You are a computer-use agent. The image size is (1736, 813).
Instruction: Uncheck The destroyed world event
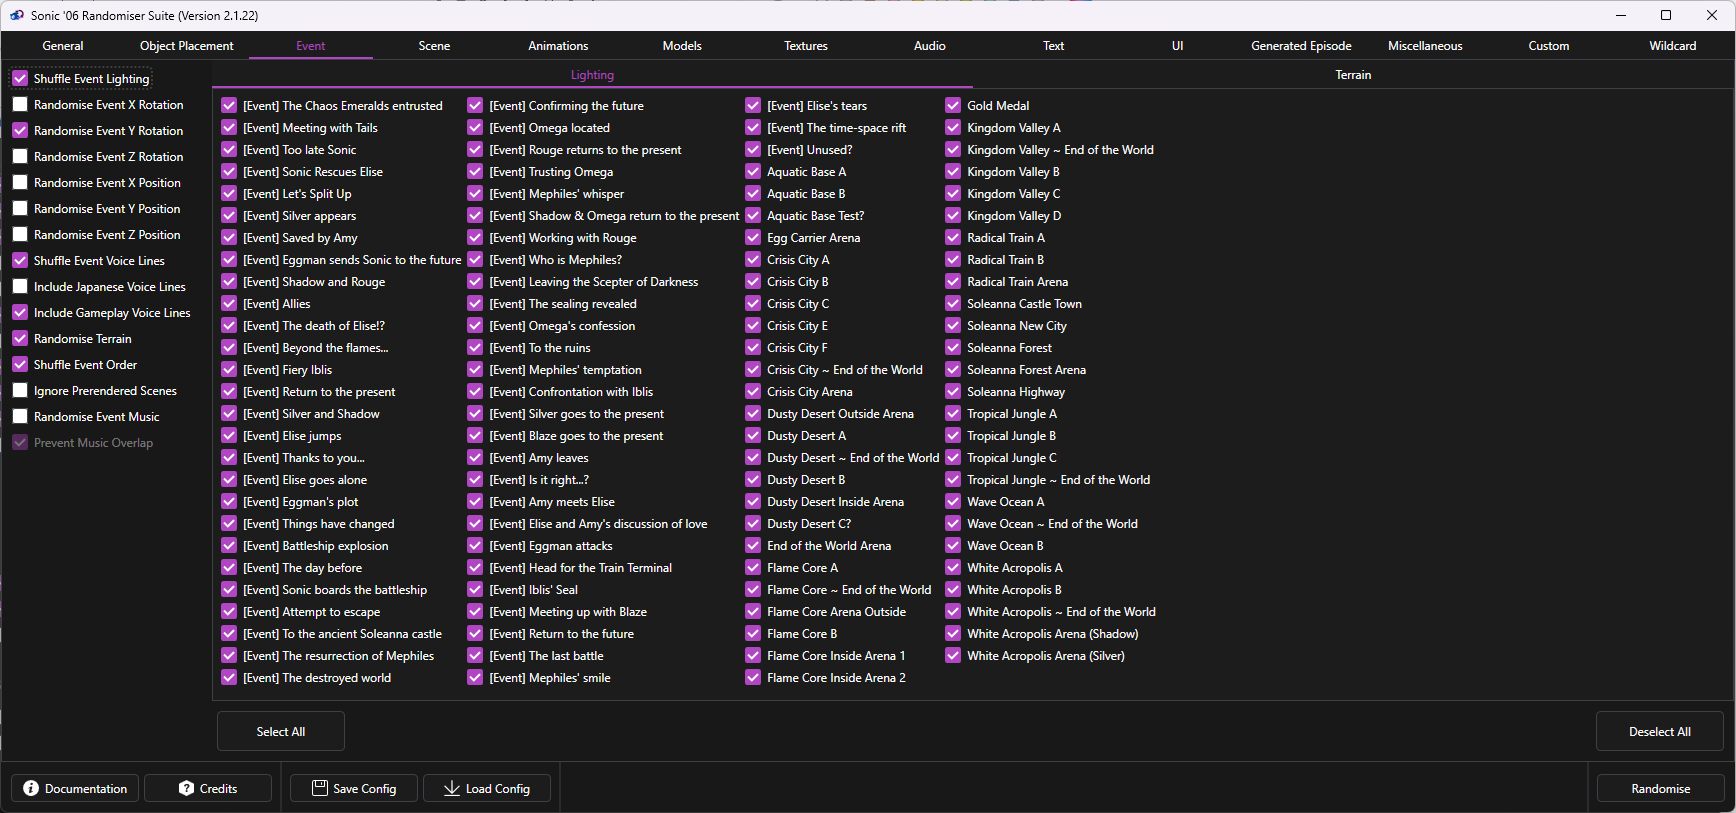[x=229, y=677]
